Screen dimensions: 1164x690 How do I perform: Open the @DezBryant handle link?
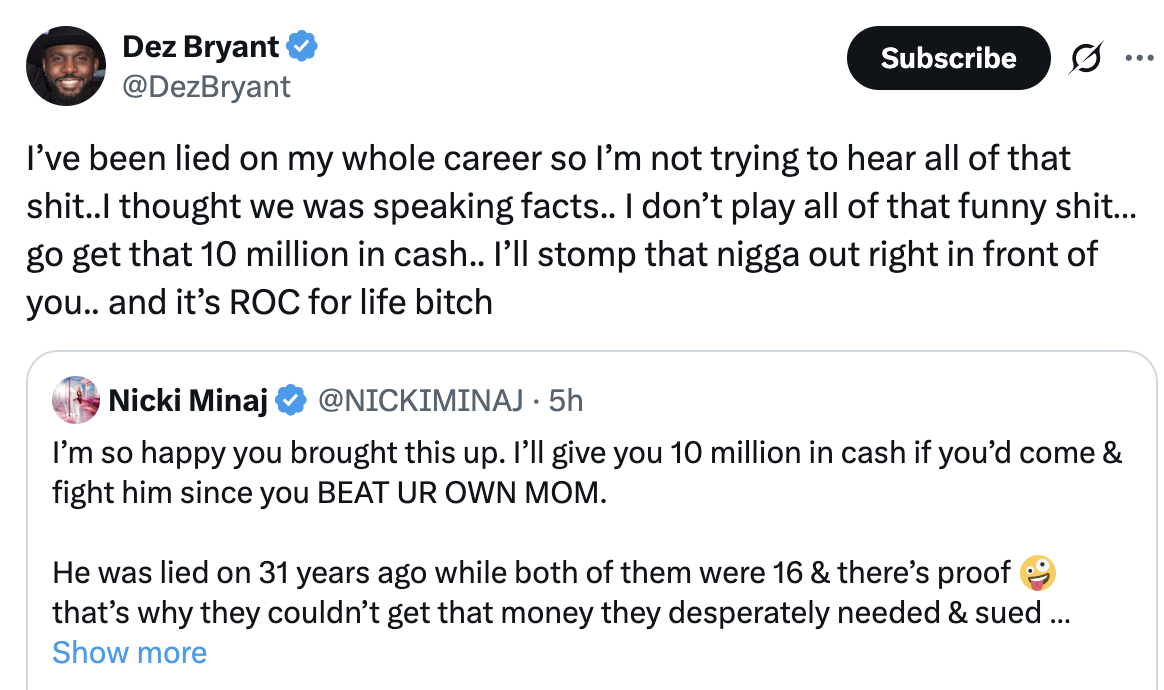(206, 87)
